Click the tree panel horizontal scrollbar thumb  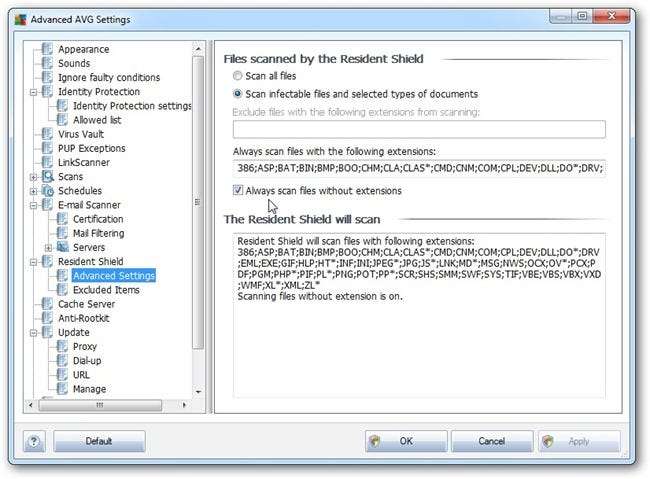100,405
